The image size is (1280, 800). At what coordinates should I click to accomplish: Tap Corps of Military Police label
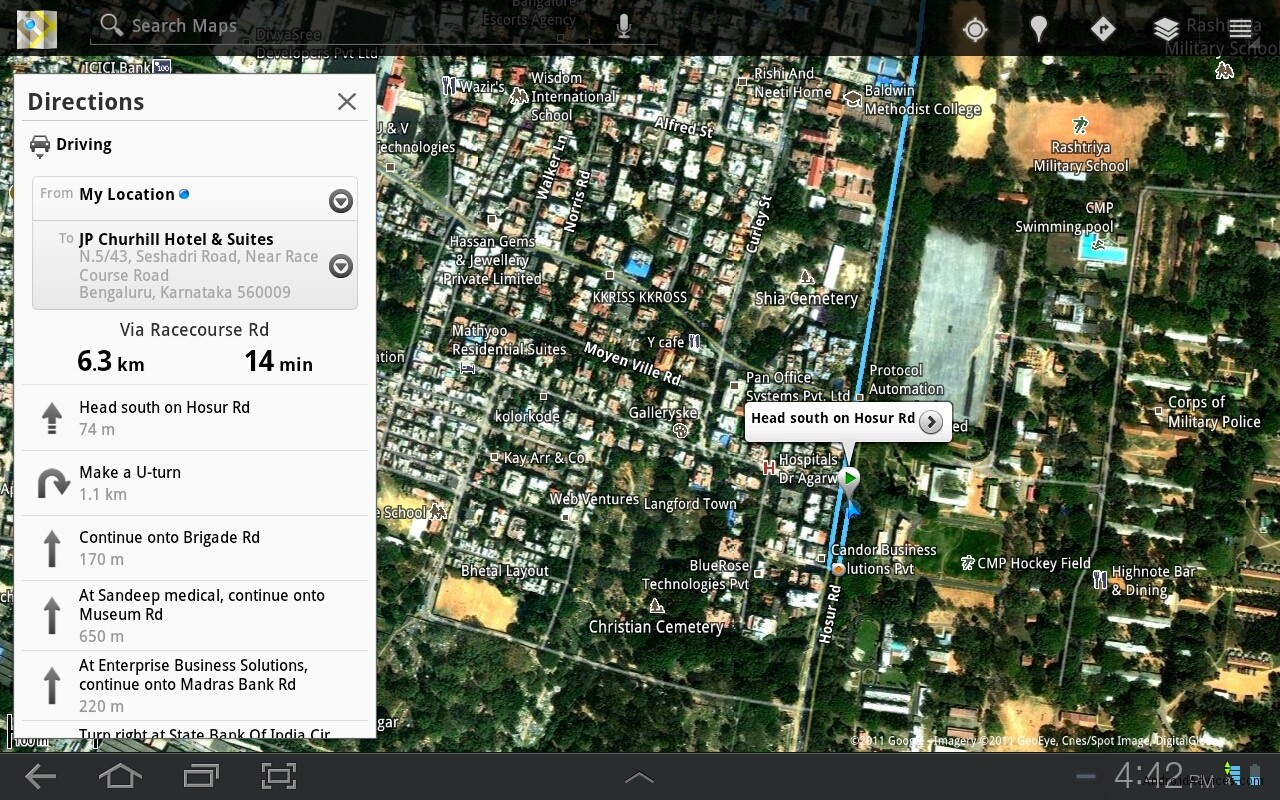tap(1214, 412)
